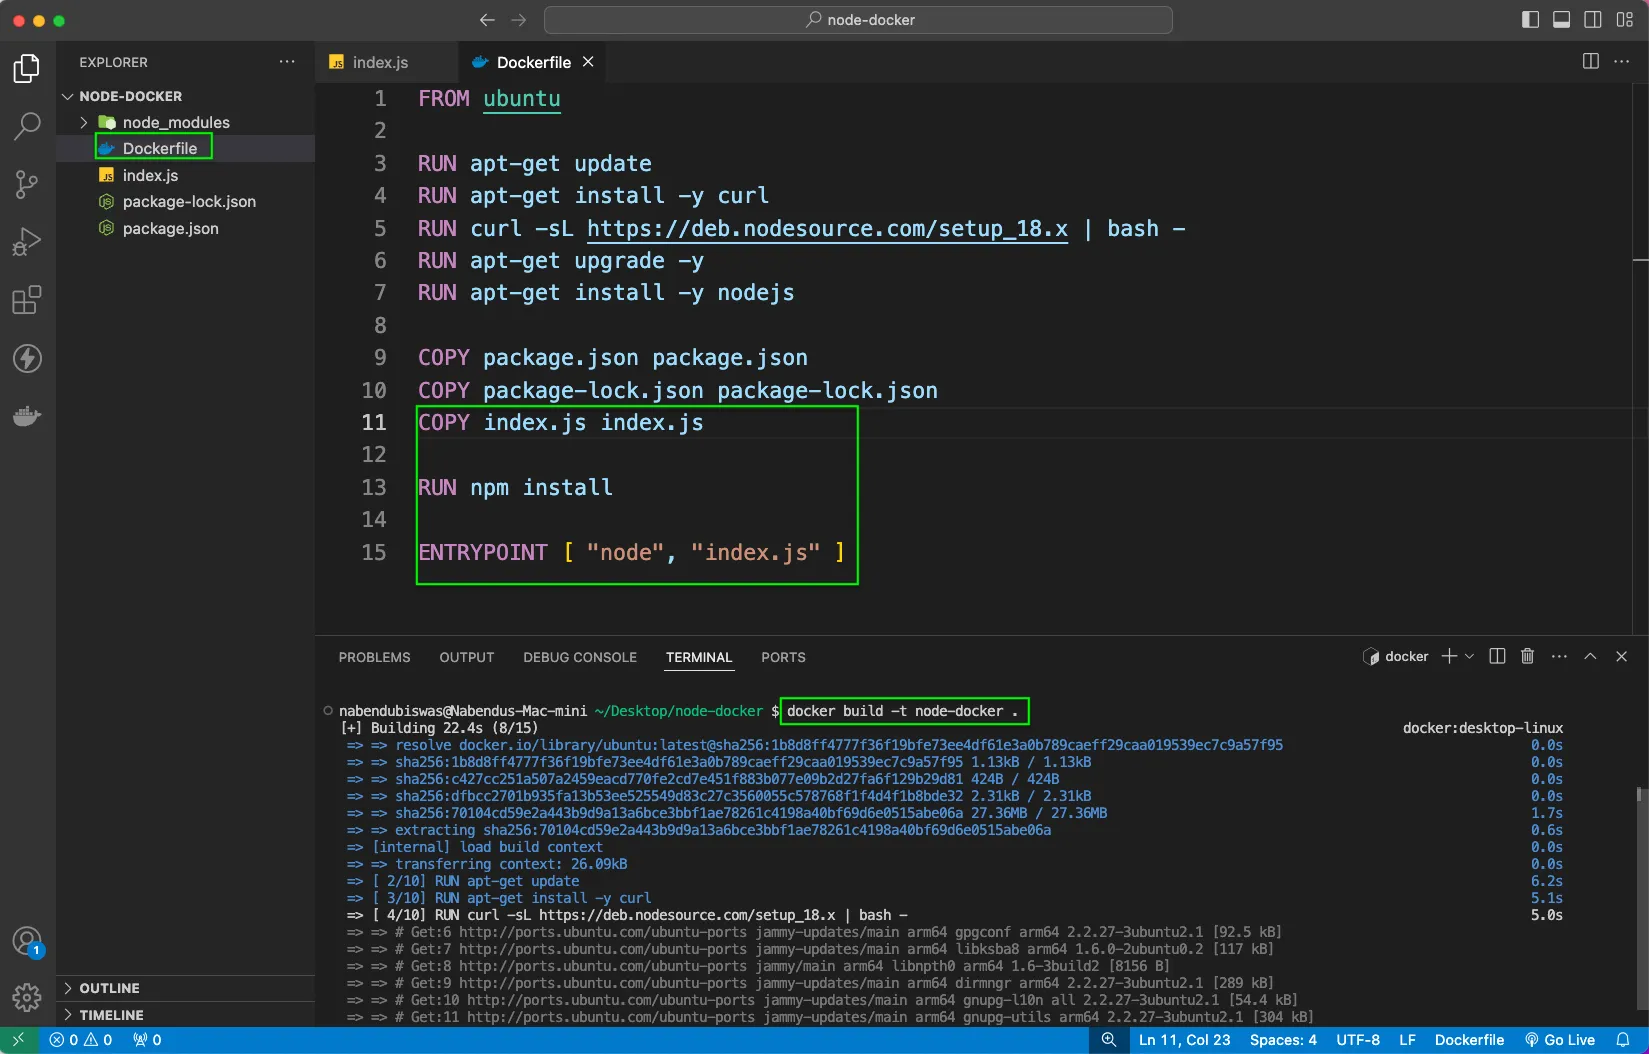Follow the deb.nodesource.com setup link

[827, 229]
